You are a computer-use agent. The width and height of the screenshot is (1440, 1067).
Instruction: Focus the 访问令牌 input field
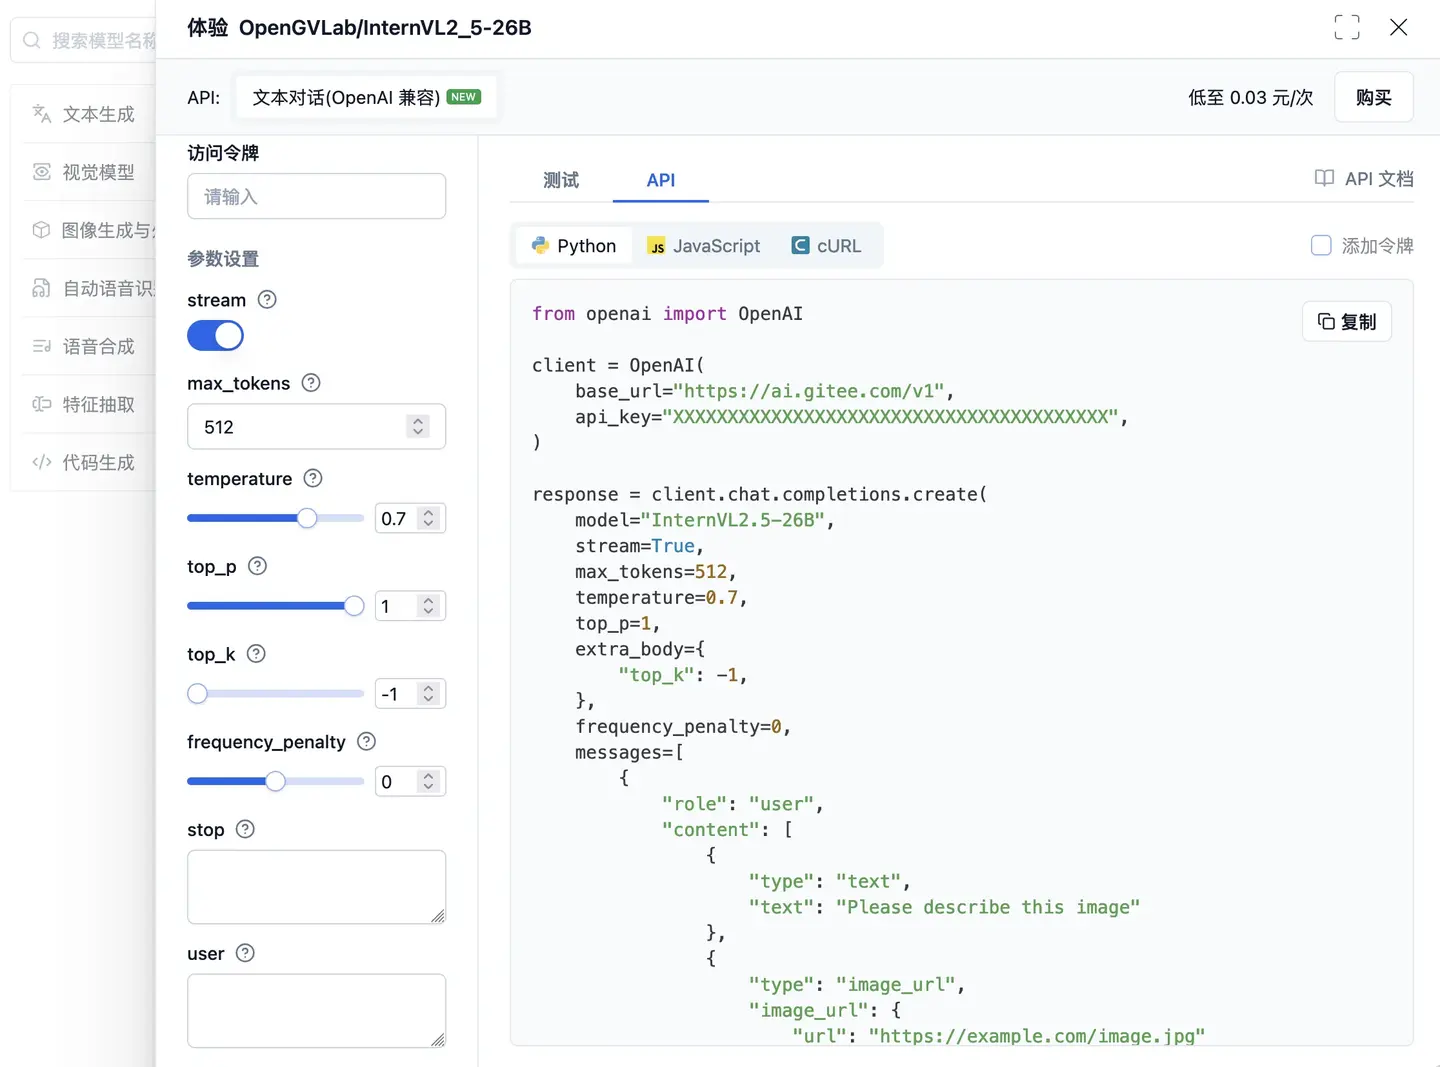click(x=316, y=196)
